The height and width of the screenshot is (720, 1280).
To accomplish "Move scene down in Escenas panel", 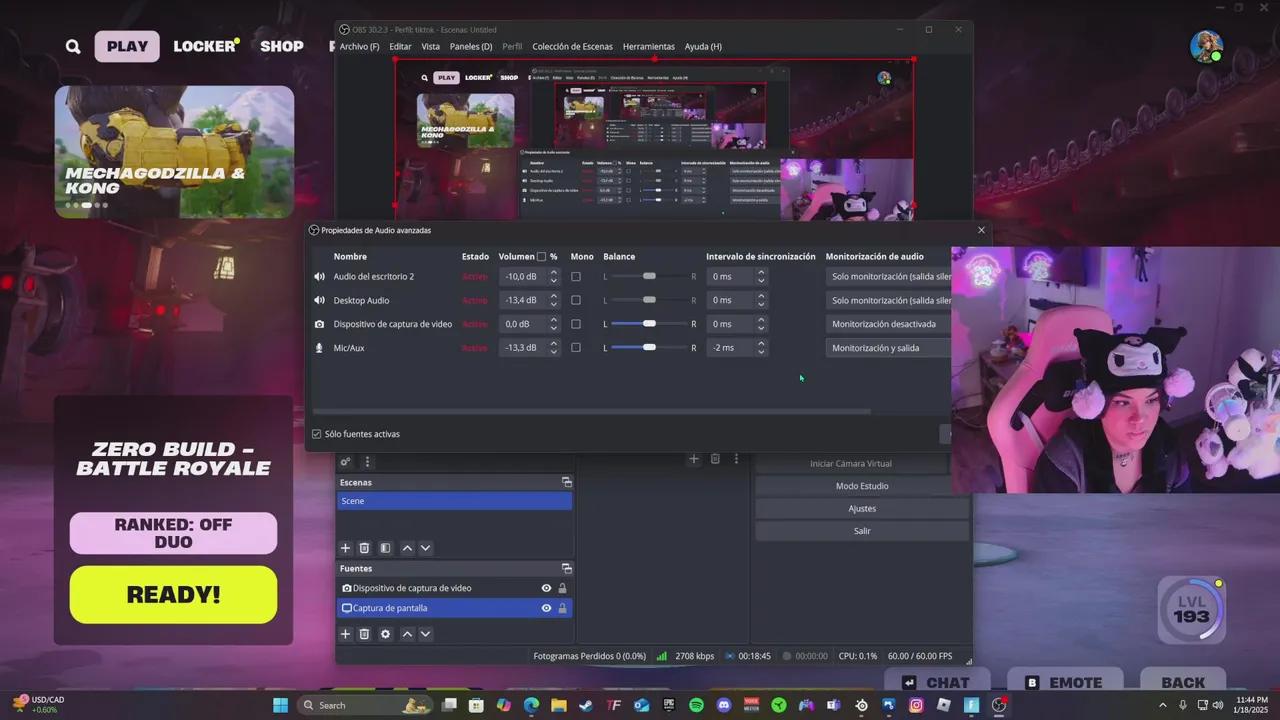I will 425,548.
